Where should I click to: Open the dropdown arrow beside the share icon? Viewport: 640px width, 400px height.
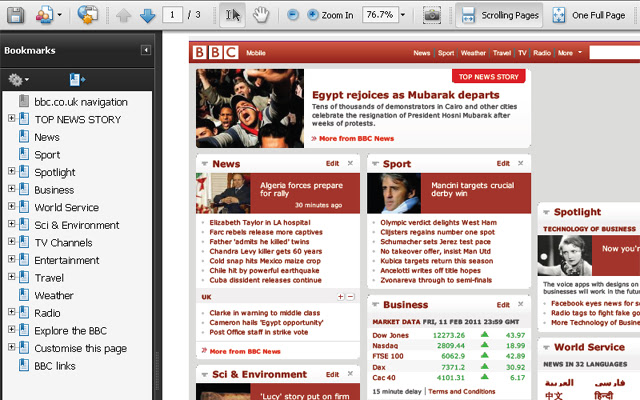[x=60, y=15]
